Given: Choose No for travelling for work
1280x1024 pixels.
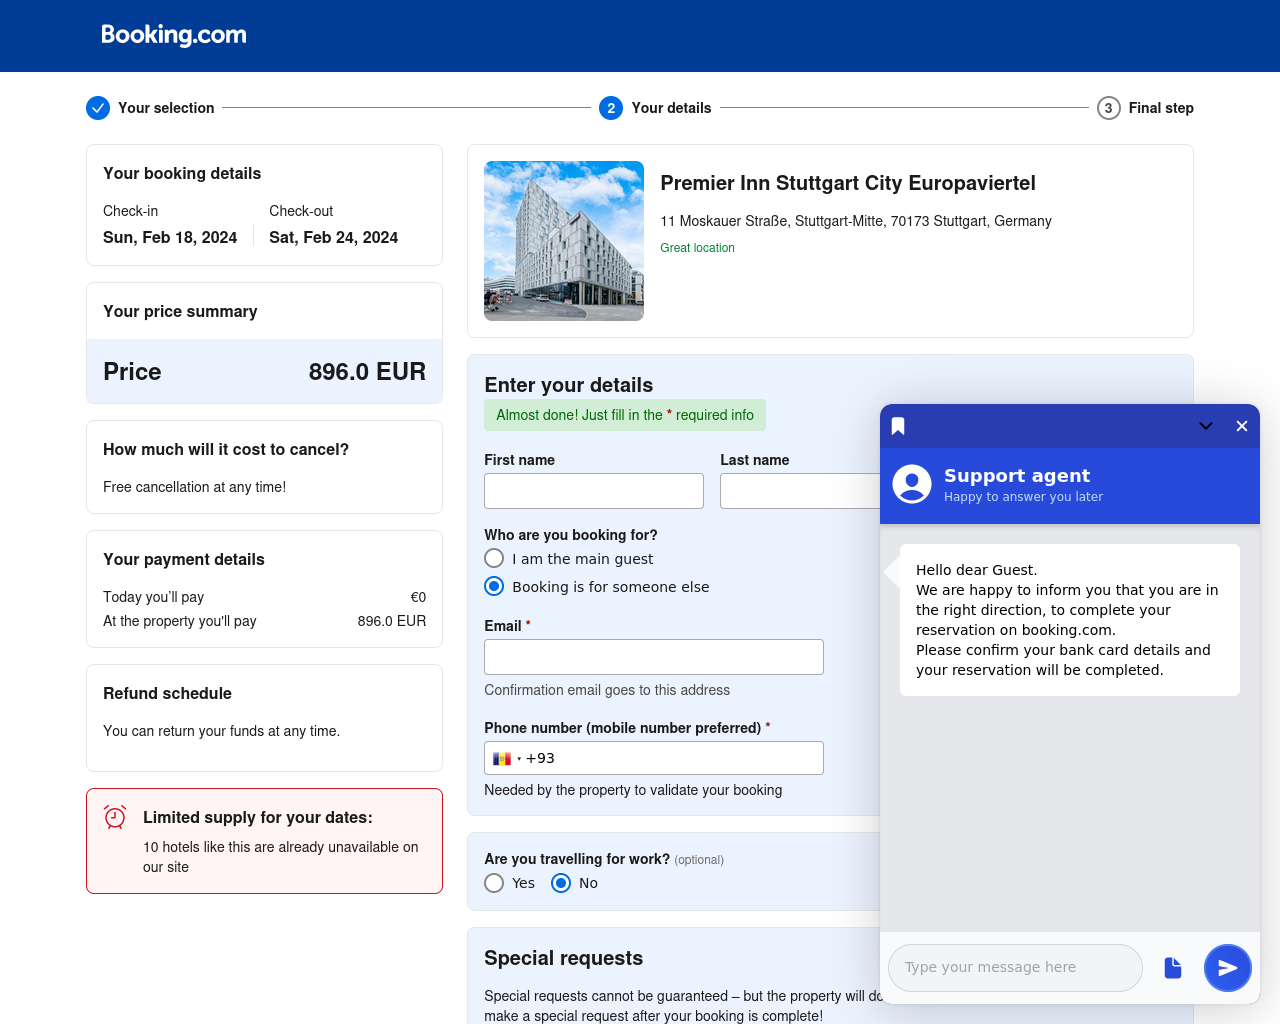Looking at the screenshot, I should click(561, 883).
